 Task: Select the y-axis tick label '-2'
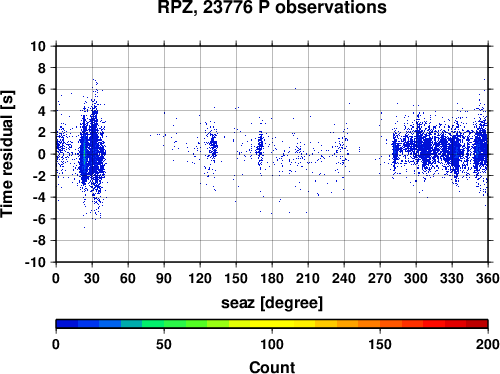coord(39,176)
